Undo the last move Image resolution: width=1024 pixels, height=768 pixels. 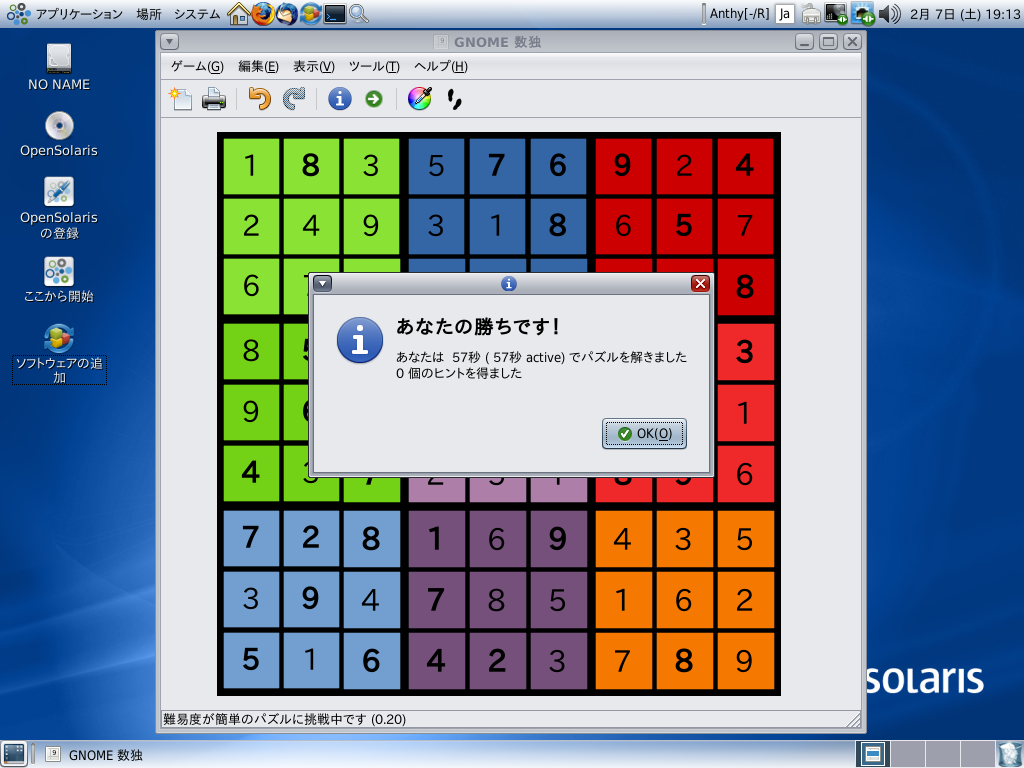coord(259,99)
